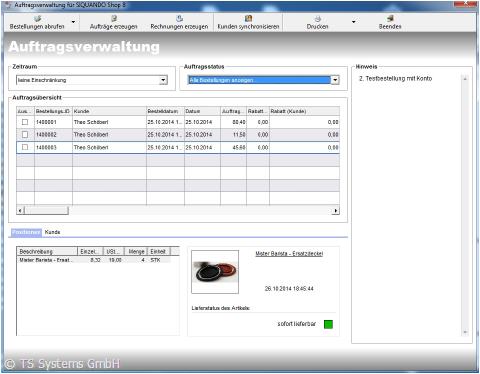Switch to the Kunde tab
The width and height of the screenshot is (480, 374).
[x=52, y=232]
